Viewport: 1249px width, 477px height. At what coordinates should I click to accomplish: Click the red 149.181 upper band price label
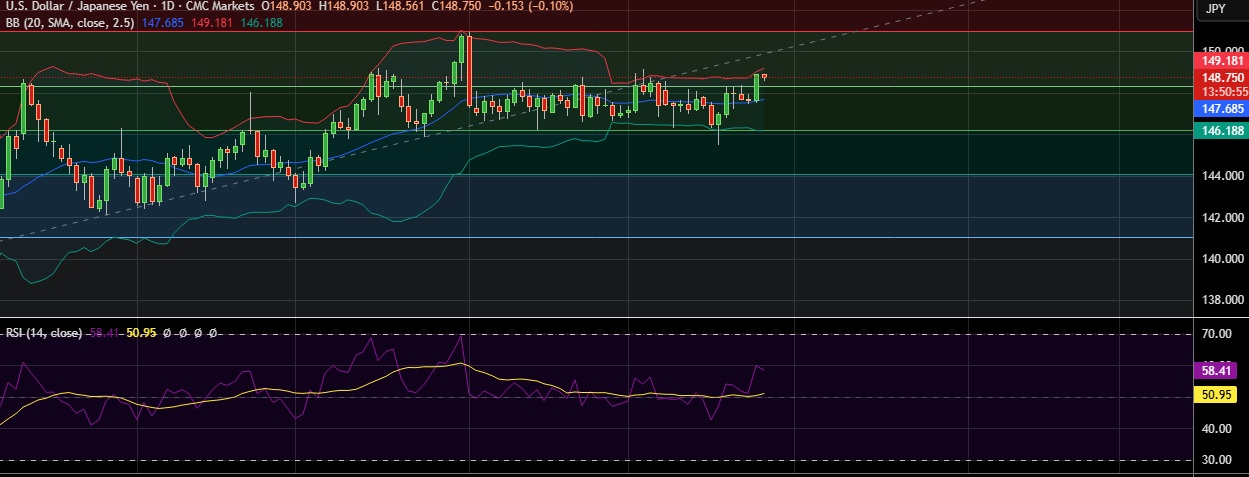click(1221, 60)
